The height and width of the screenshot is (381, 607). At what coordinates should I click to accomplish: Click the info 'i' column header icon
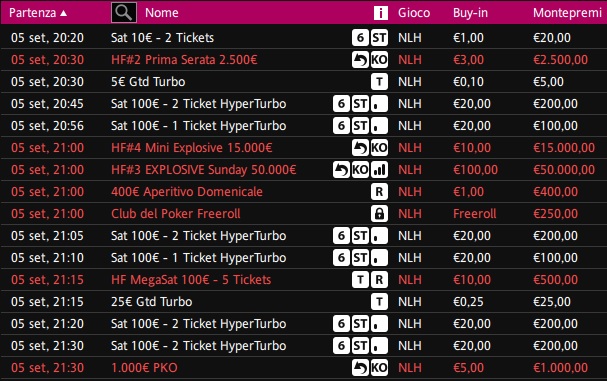[381, 13]
